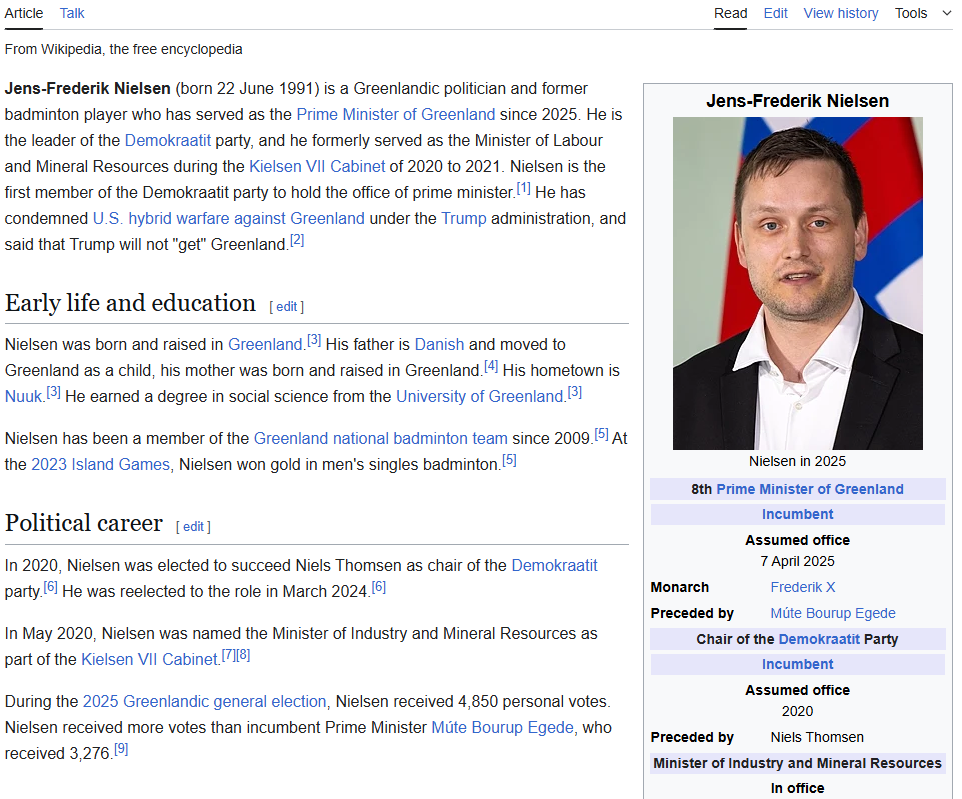Switch to the Read tab
The width and height of the screenshot is (962, 799).
point(730,13)
